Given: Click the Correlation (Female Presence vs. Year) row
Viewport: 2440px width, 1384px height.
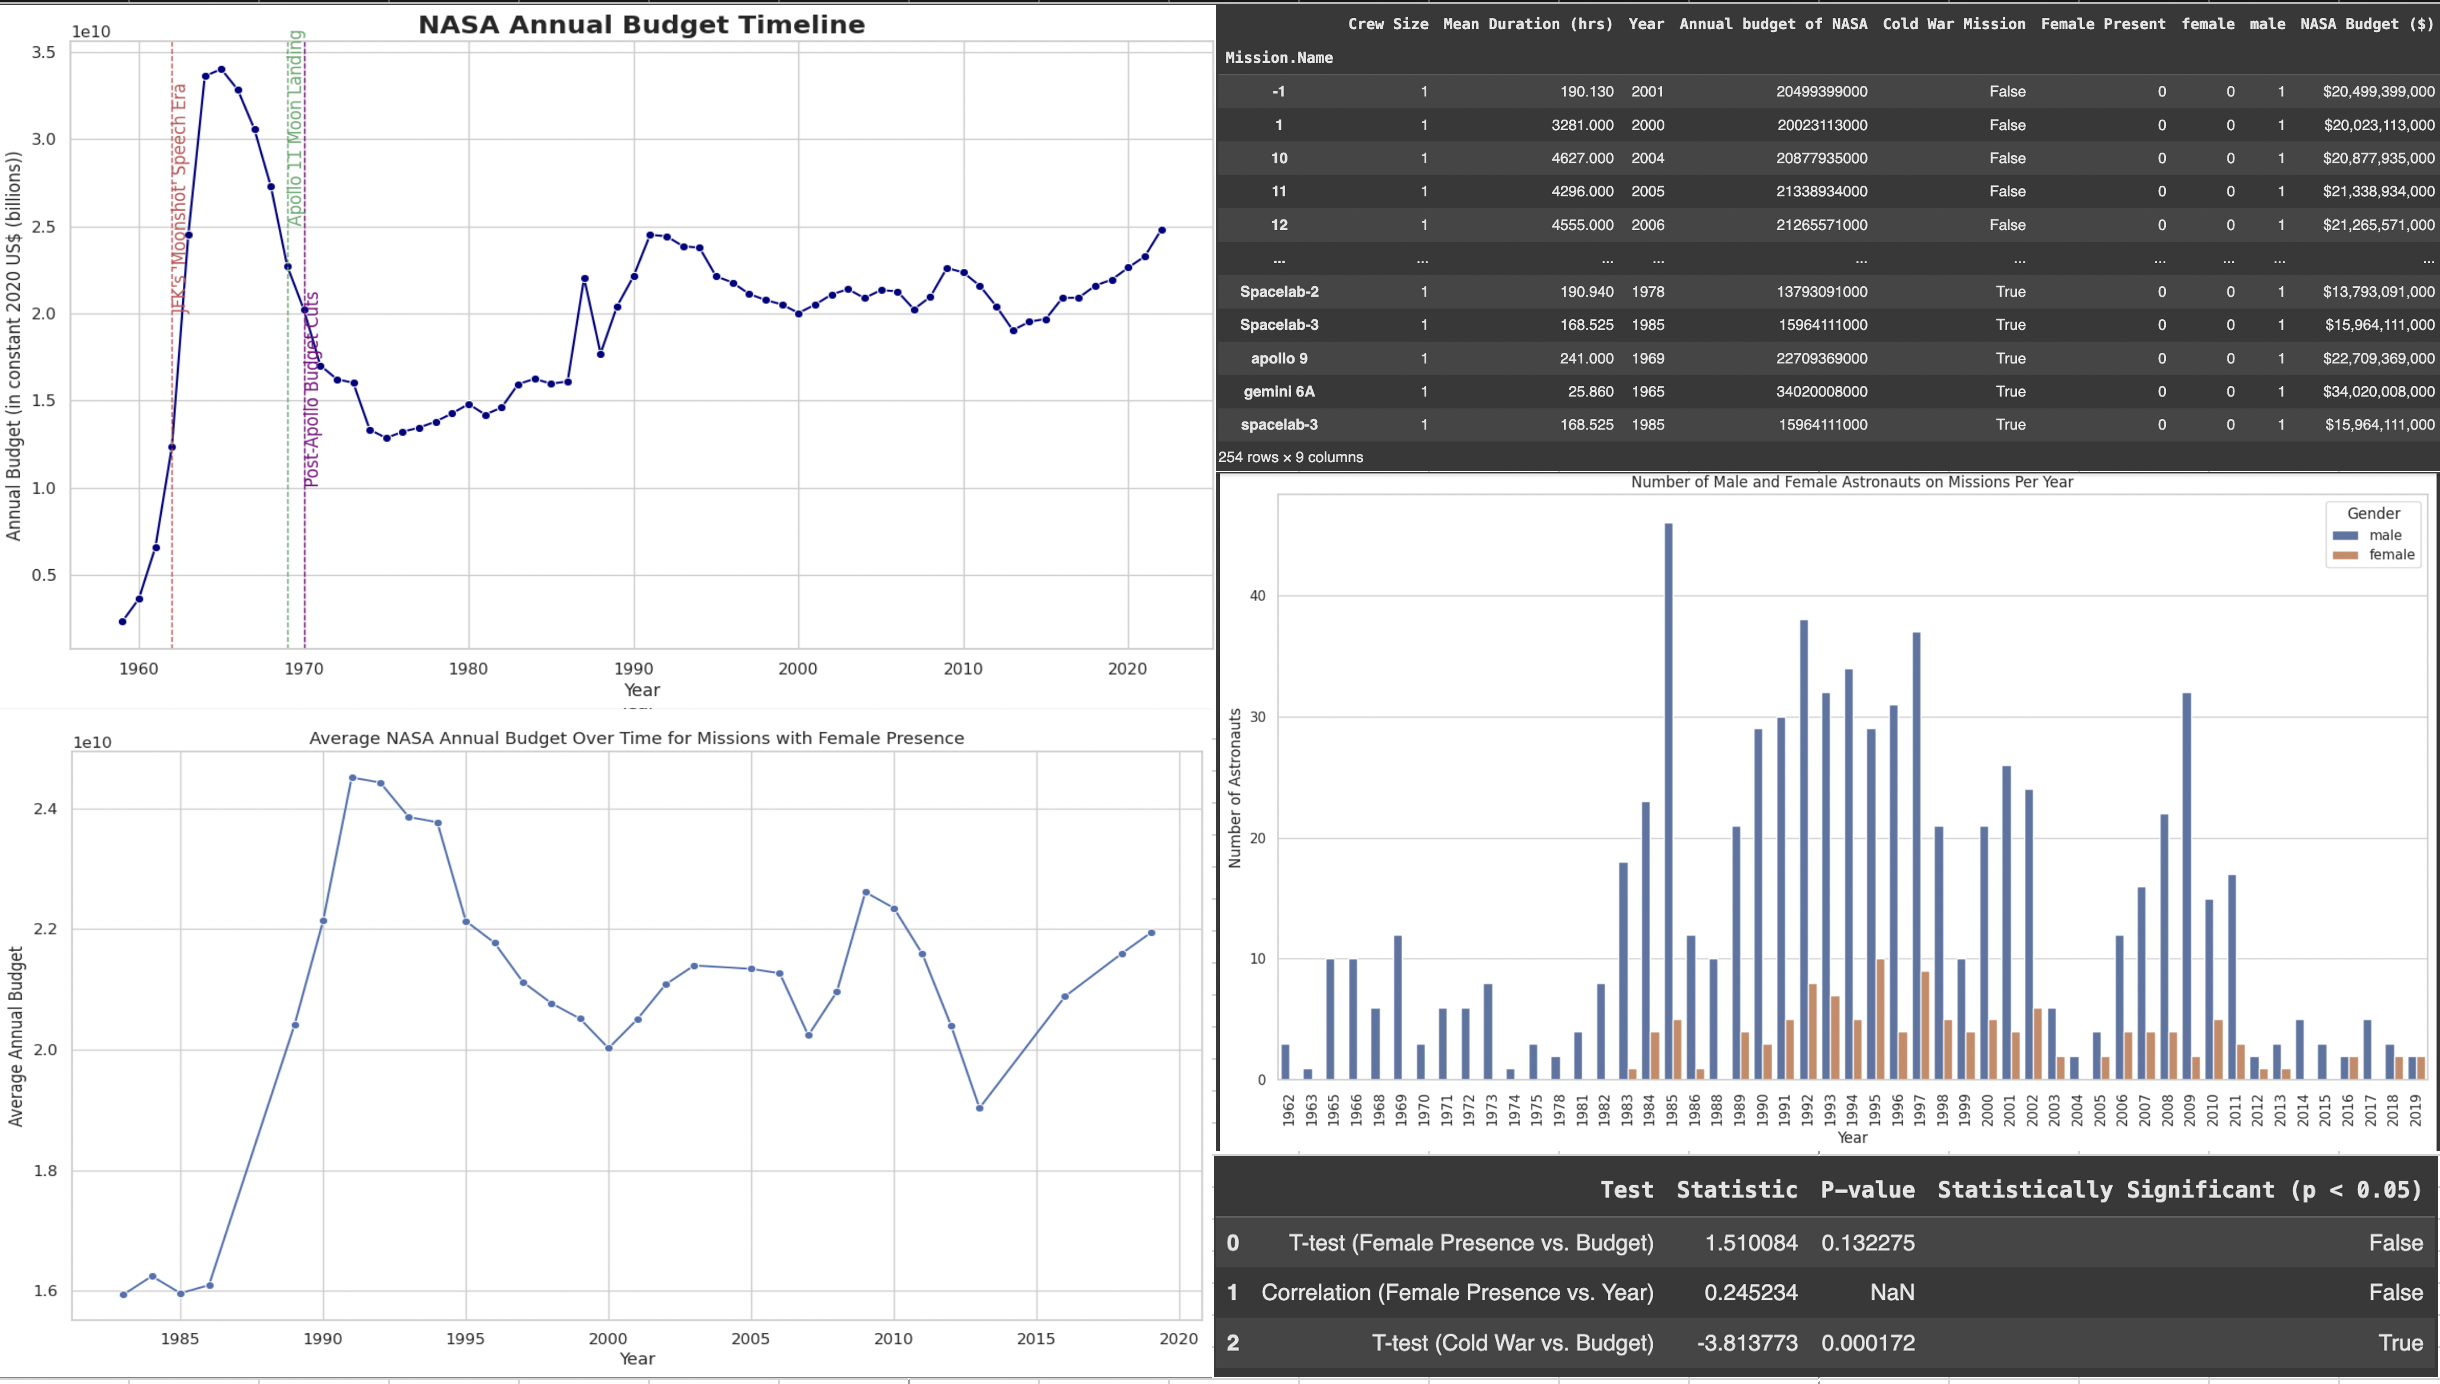Looking at the screenshot, I should pyautogui.click(x=1456, y=1293).
